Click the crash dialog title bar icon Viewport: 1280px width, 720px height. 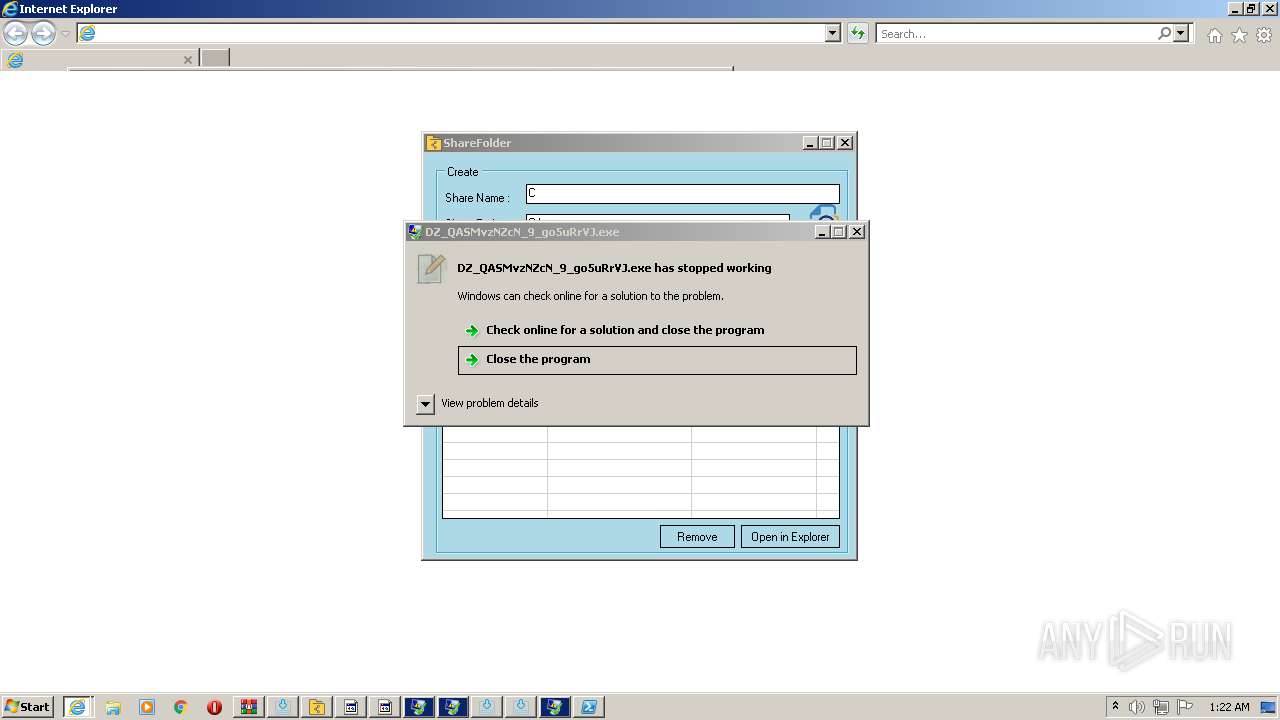point(414,231)
